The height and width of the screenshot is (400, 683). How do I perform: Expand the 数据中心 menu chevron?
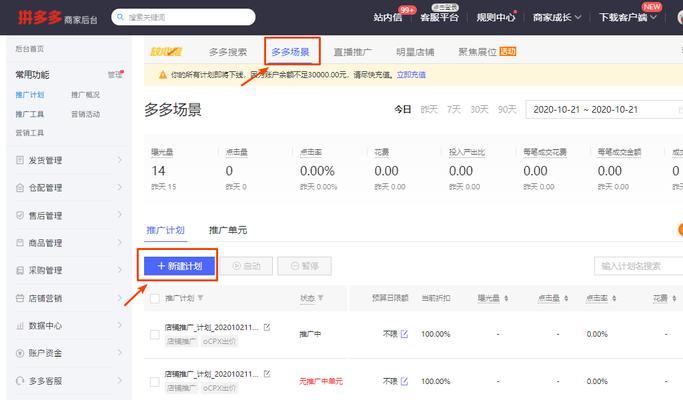(120, 325)
